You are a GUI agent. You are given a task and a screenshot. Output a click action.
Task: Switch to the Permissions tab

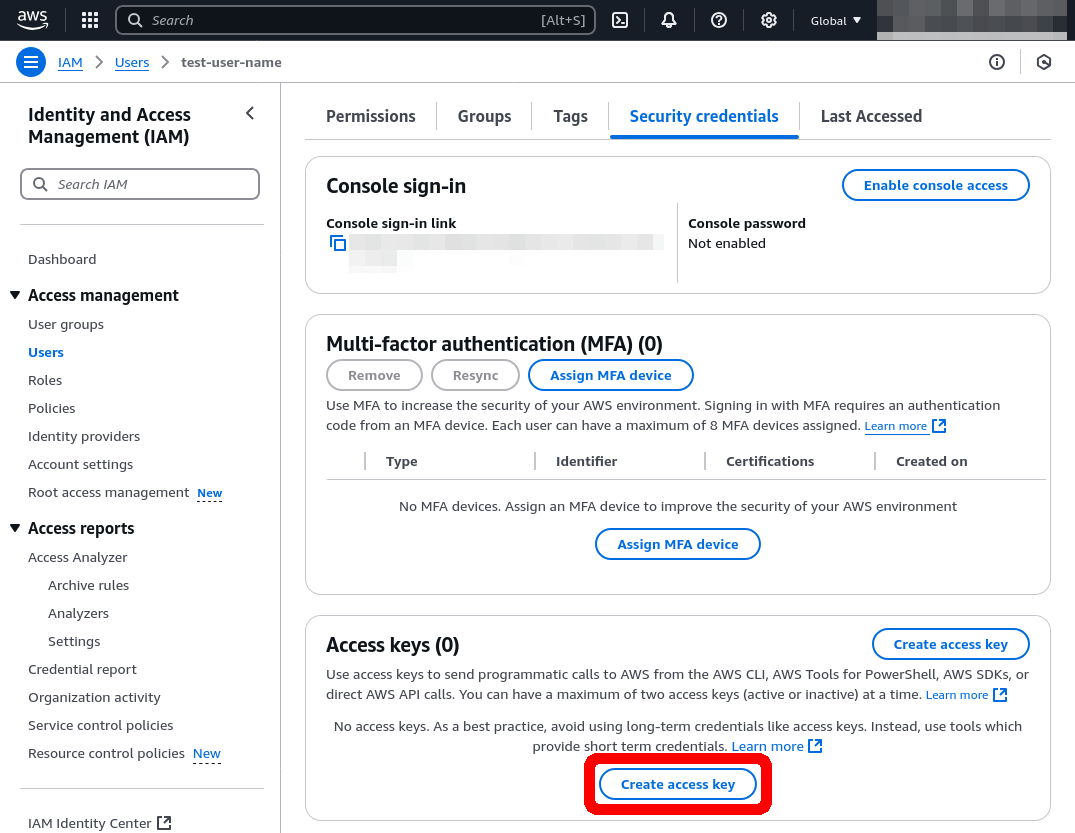(x=370, y=116)
